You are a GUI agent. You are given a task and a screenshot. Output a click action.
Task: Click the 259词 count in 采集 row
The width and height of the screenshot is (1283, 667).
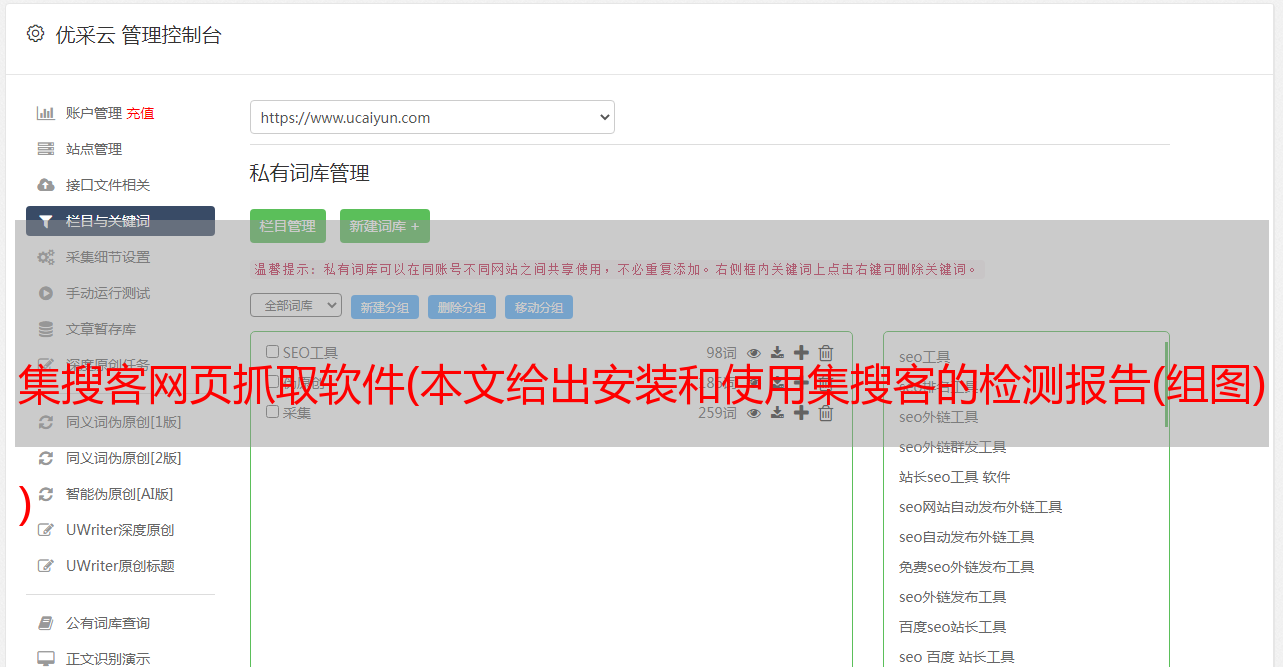point(717,413)
